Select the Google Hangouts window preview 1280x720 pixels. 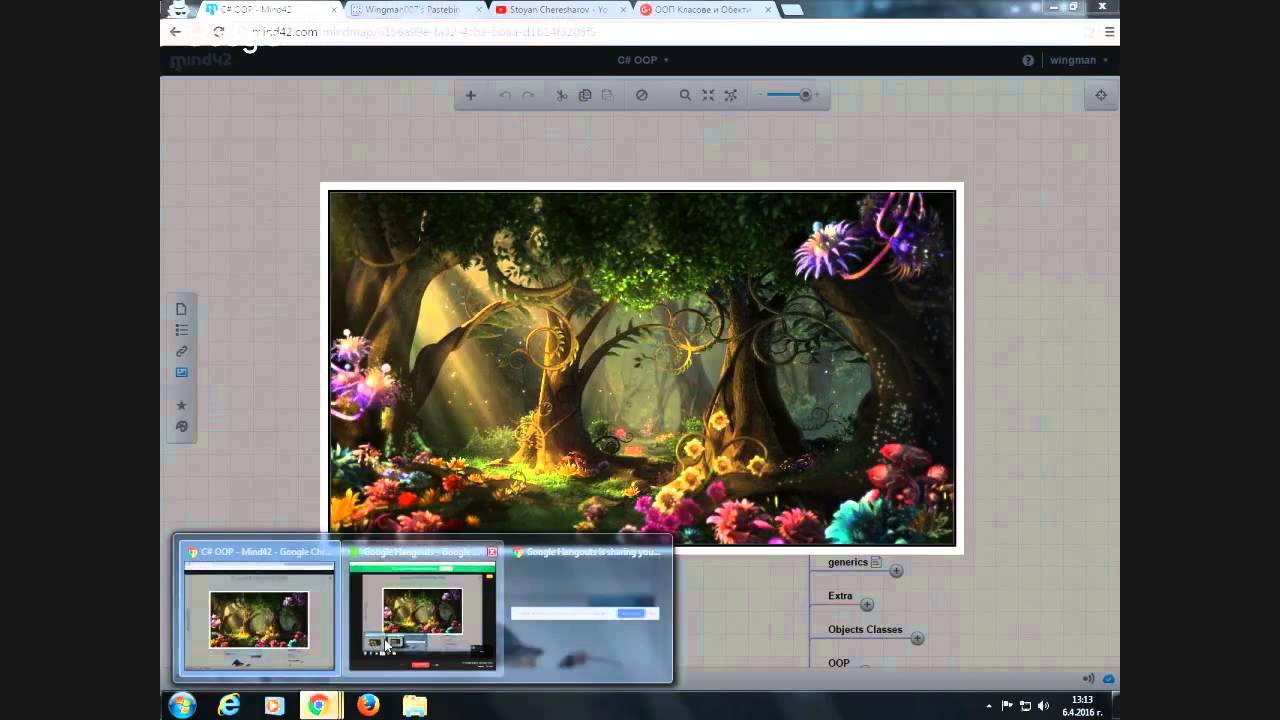(422, 609)
